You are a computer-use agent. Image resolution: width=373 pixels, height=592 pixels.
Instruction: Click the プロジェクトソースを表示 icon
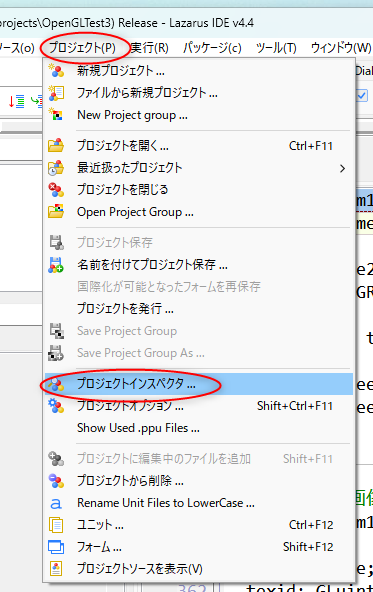(x=56, y=569)
